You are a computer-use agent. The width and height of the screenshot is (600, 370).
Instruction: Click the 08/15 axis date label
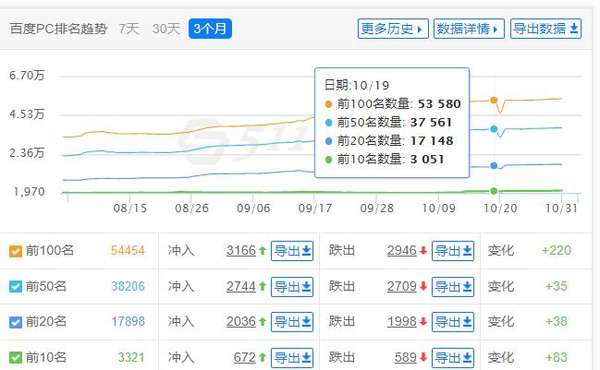(x=130, y=208)
